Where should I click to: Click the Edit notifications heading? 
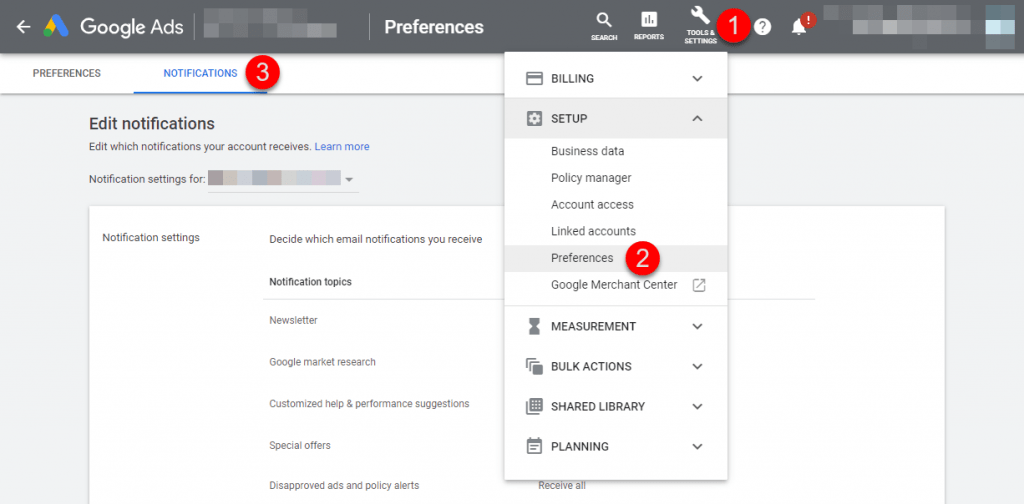point(152,123)
